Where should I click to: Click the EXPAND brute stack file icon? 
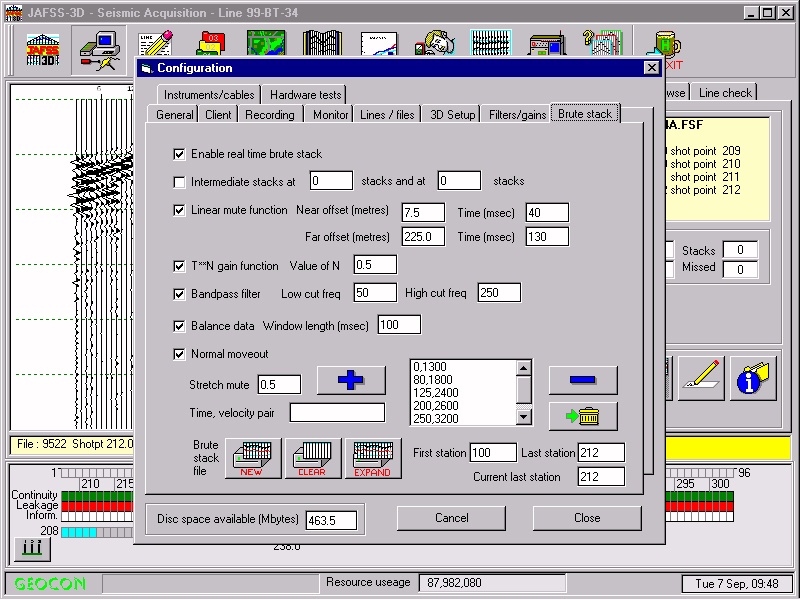(x=373, y=458)
